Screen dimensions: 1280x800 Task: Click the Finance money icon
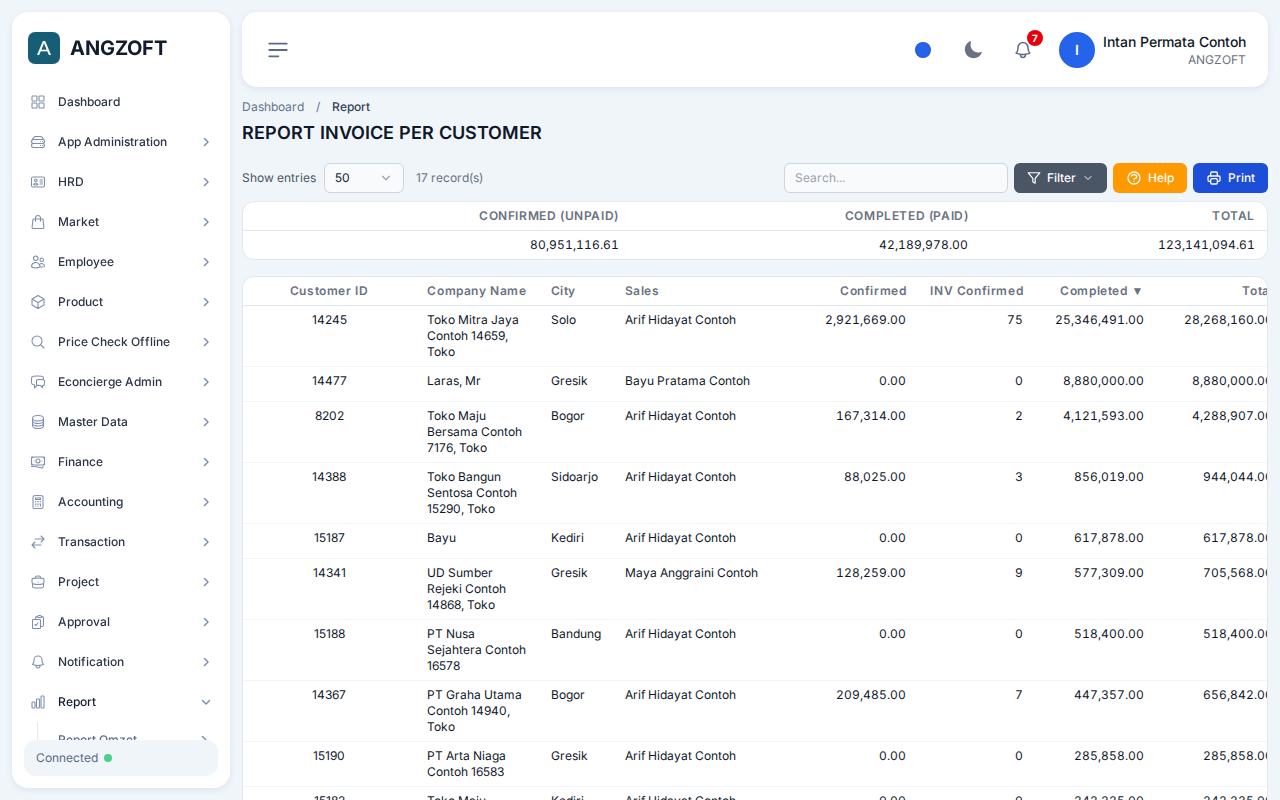[x=38, y=462]
